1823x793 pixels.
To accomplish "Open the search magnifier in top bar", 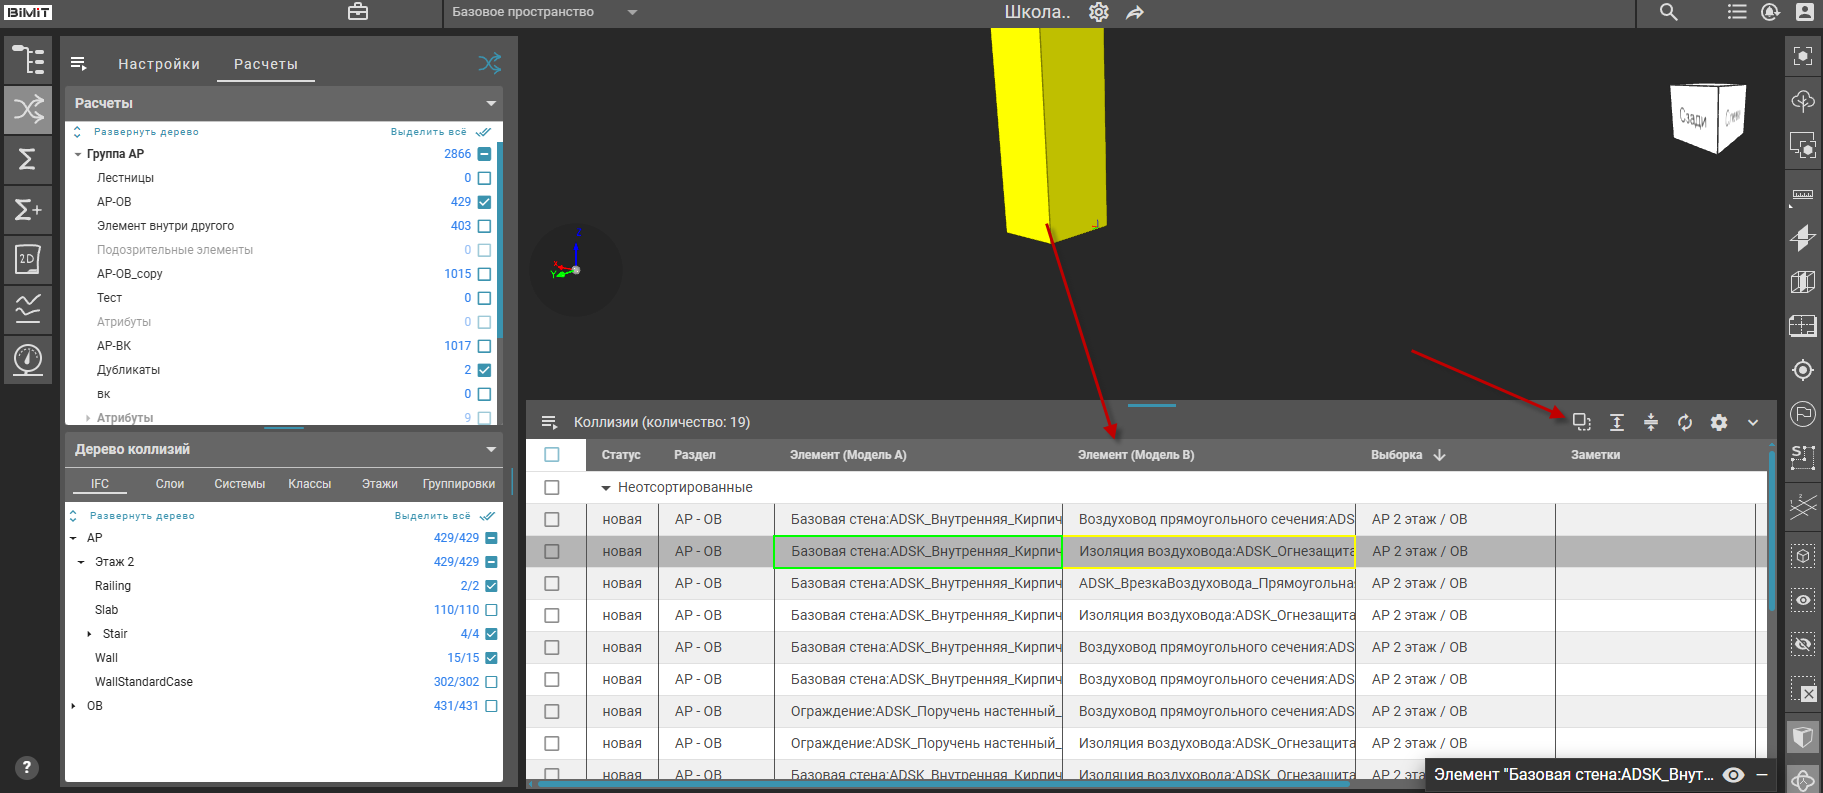I will (1669, 12).
